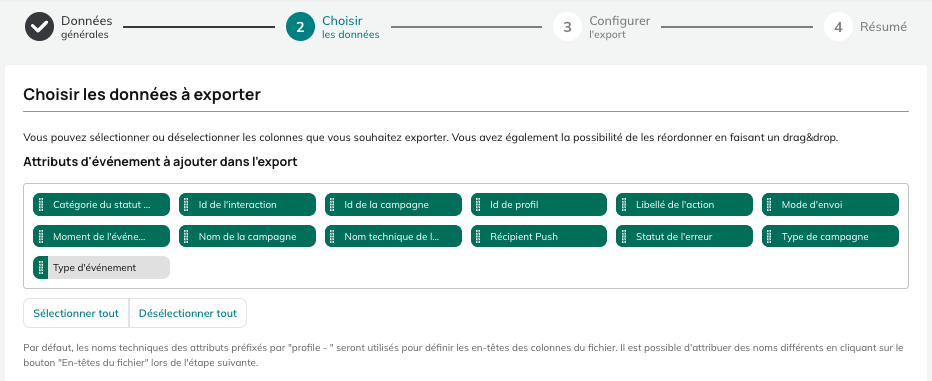Click the Désélectionner tout button
The height and width of the screenshot is (381, 932).
point(188,313)
